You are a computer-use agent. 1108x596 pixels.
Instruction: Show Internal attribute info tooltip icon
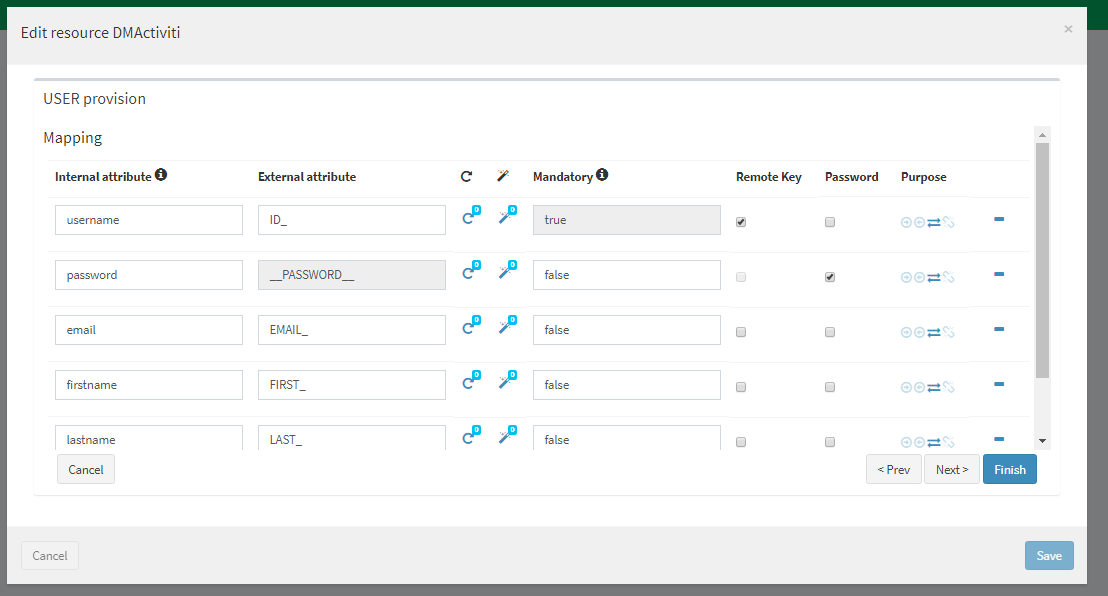(x=161, y=175)
